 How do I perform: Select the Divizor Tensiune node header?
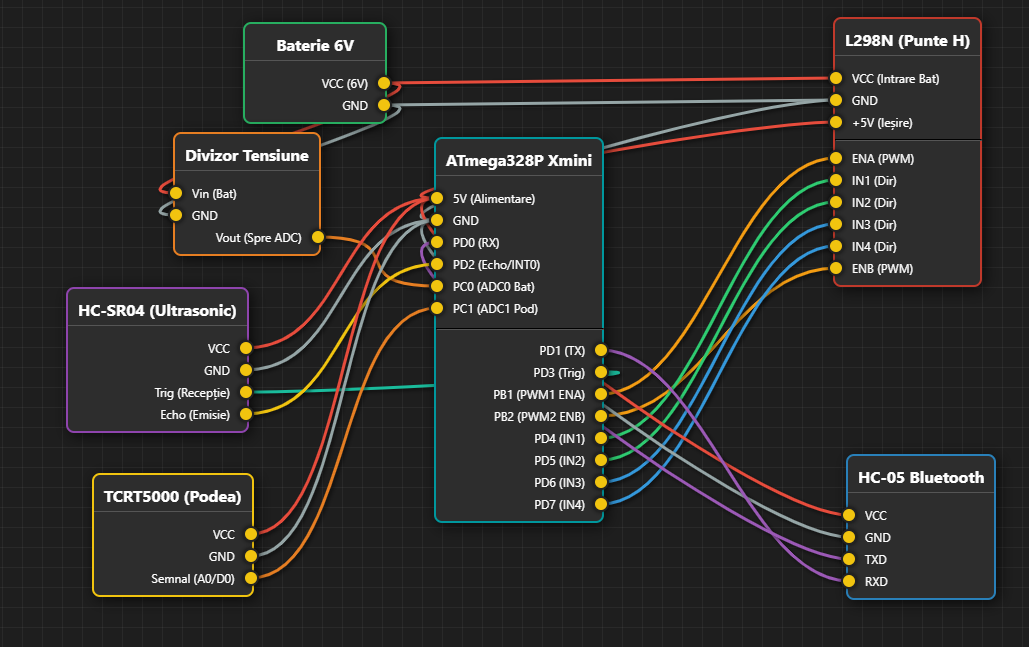(247, 156)
